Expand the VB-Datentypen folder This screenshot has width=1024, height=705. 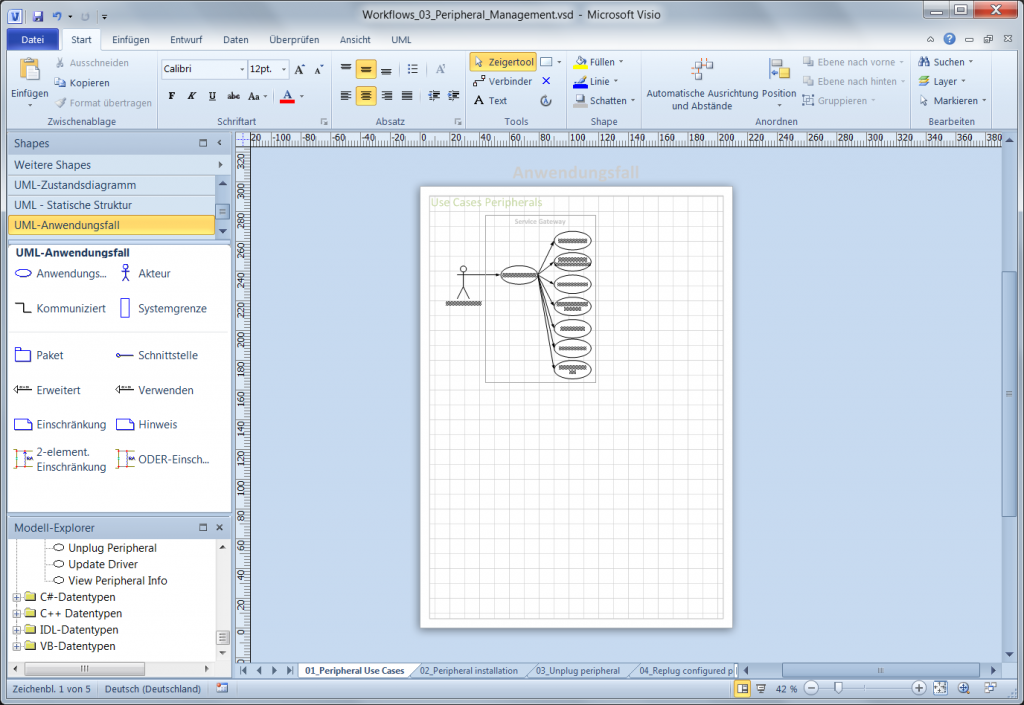(x=17, y=646)
